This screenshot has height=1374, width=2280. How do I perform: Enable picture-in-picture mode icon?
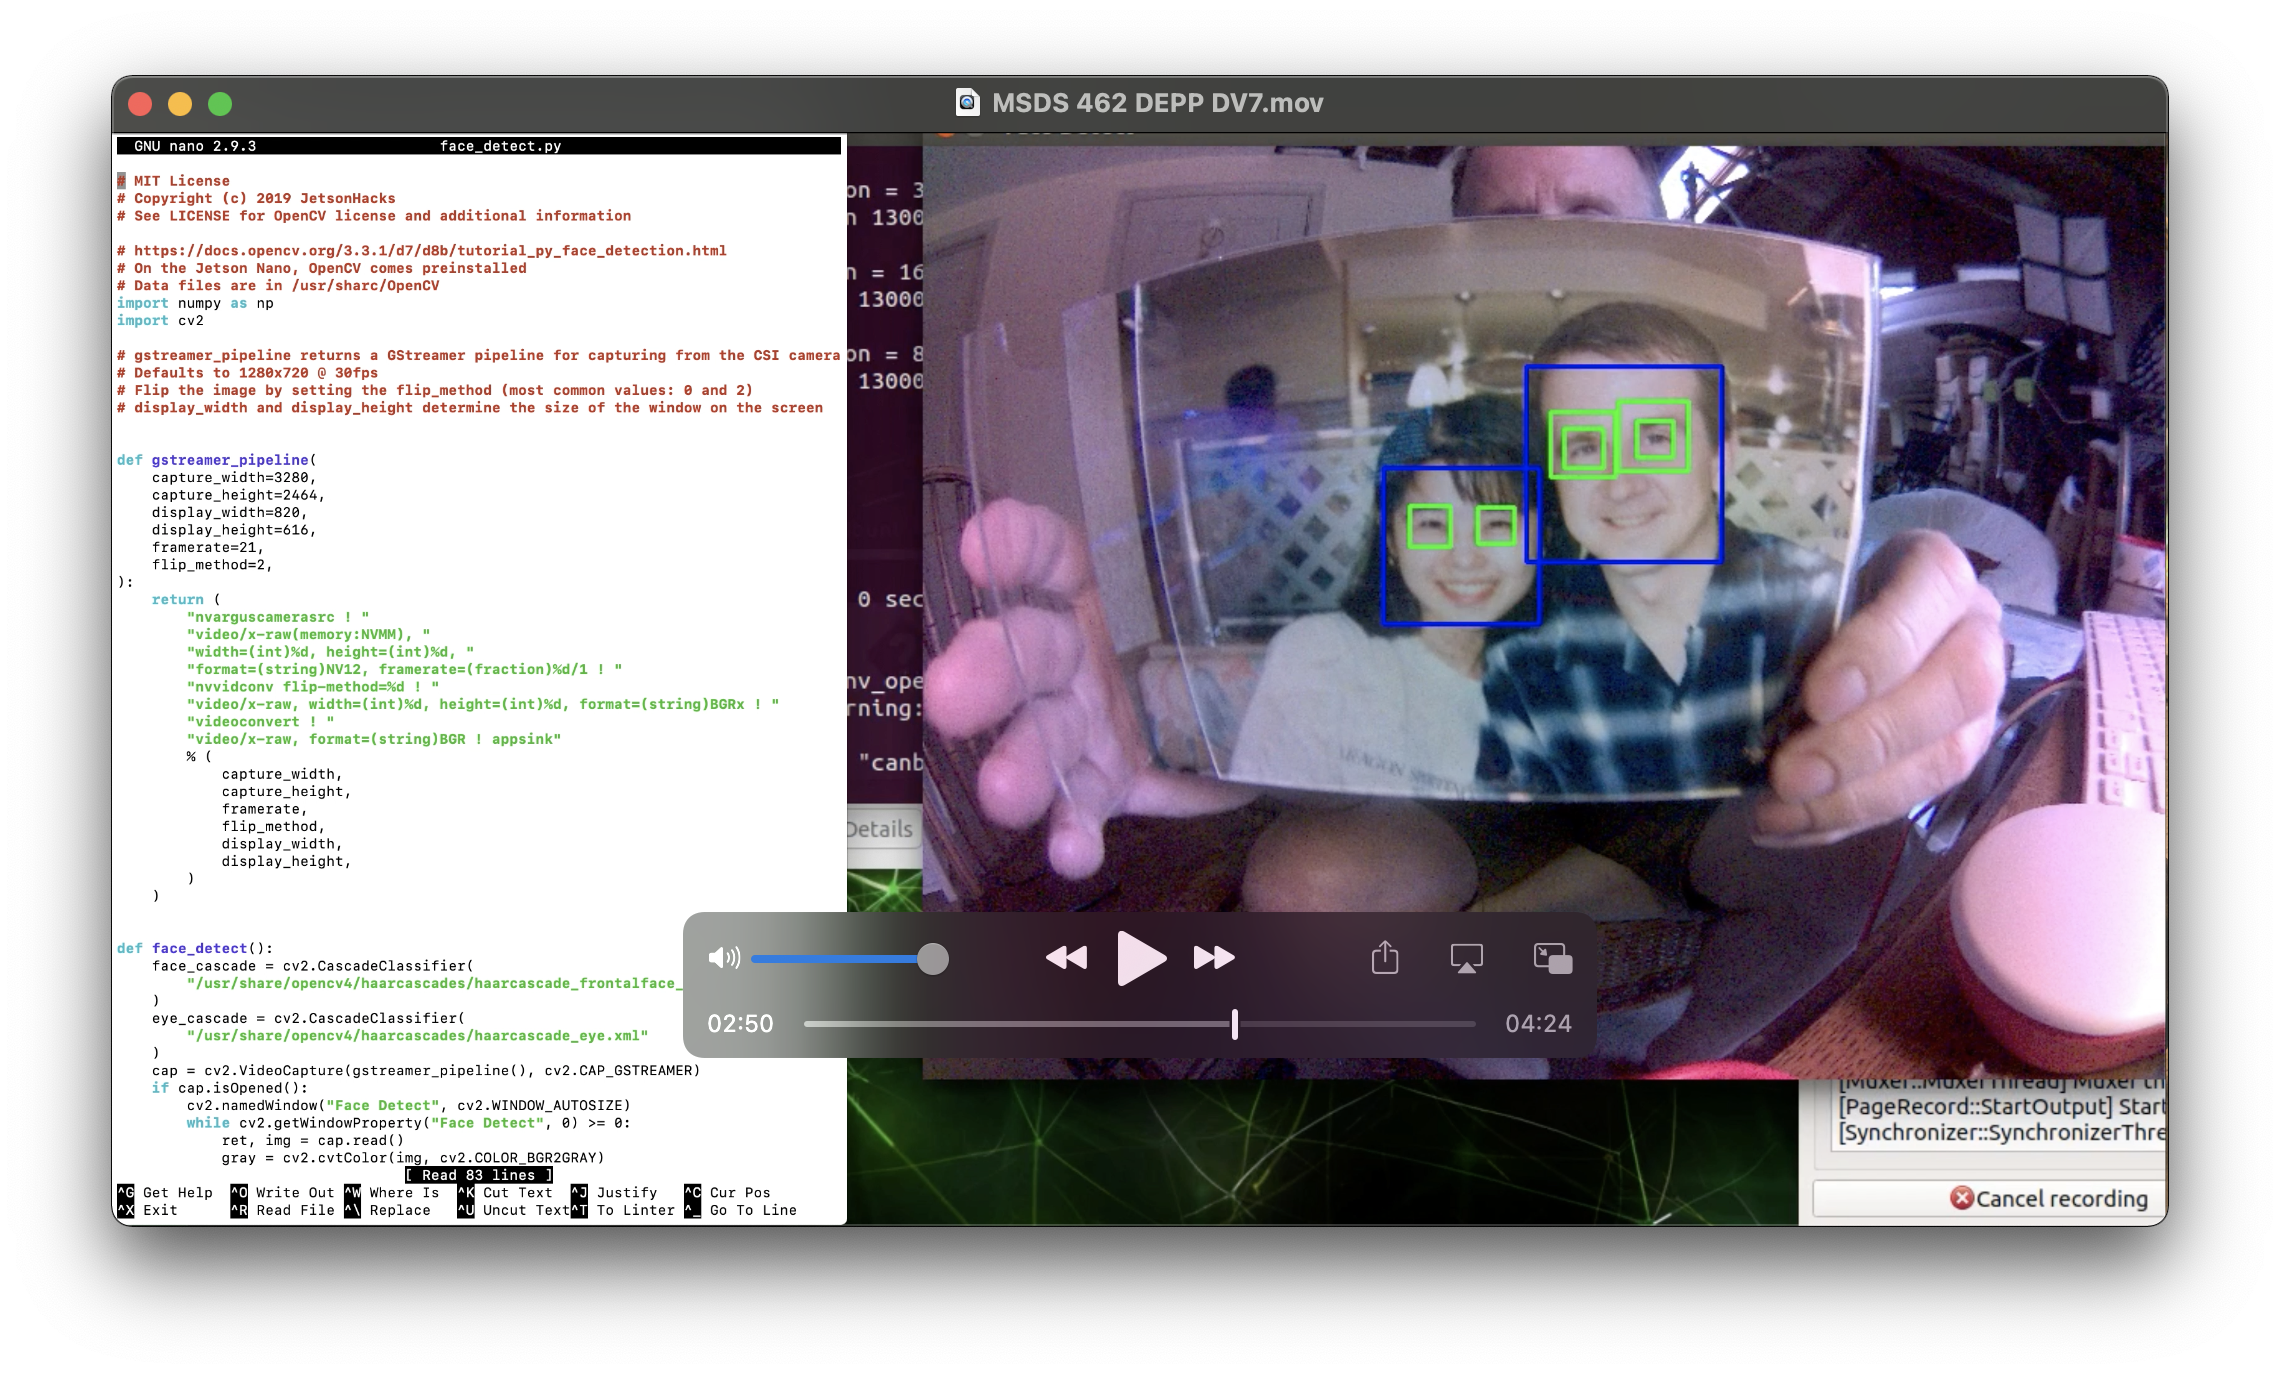(1553, 958)
